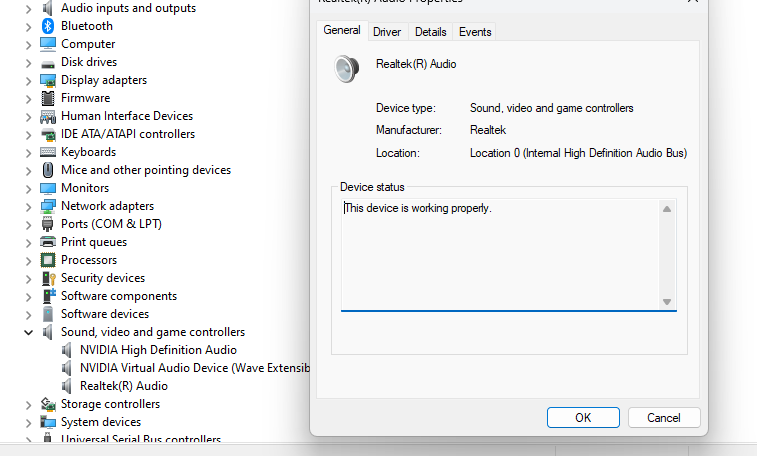Click the Audio inputs and outputs speaker icon
This screenshot has width=757, height=456.
(47, 8)
